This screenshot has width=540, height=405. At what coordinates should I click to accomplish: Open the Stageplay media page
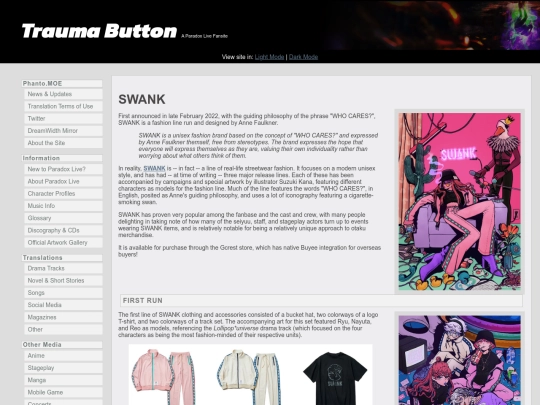coord(63,368)
